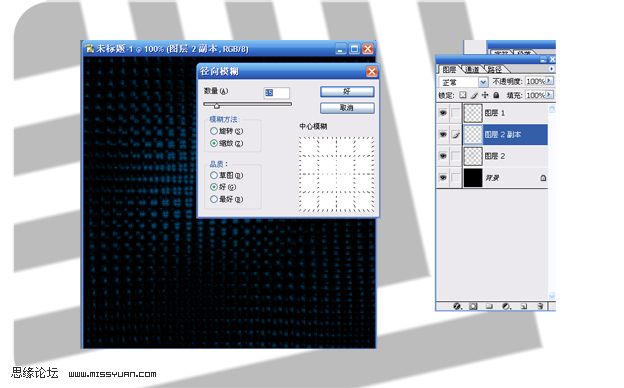
Task: Open the 不透明度 opacity slider arrow
Action: pyautogui.click(x=549, y=81)
